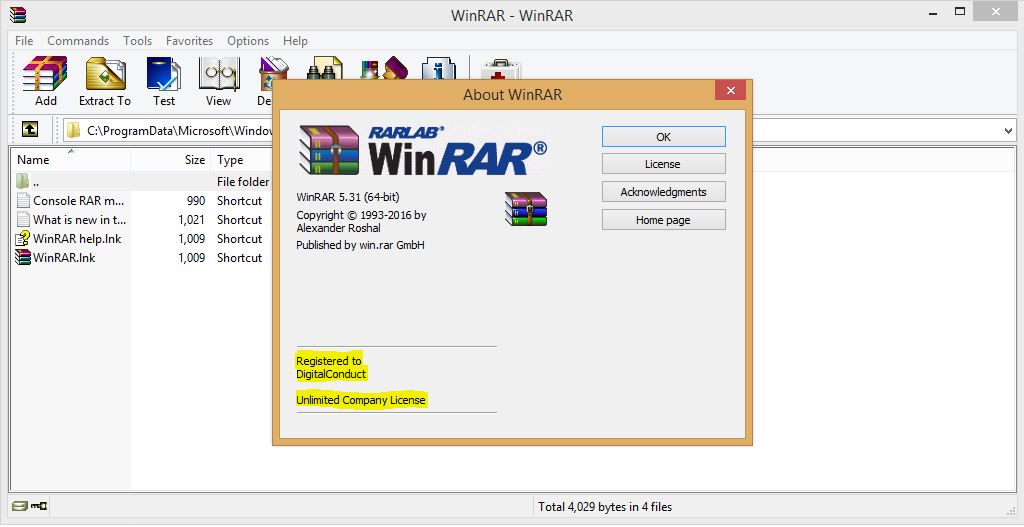
Task: Click the Repair first-aid kit toolbar icon
Action: point(500,69)
